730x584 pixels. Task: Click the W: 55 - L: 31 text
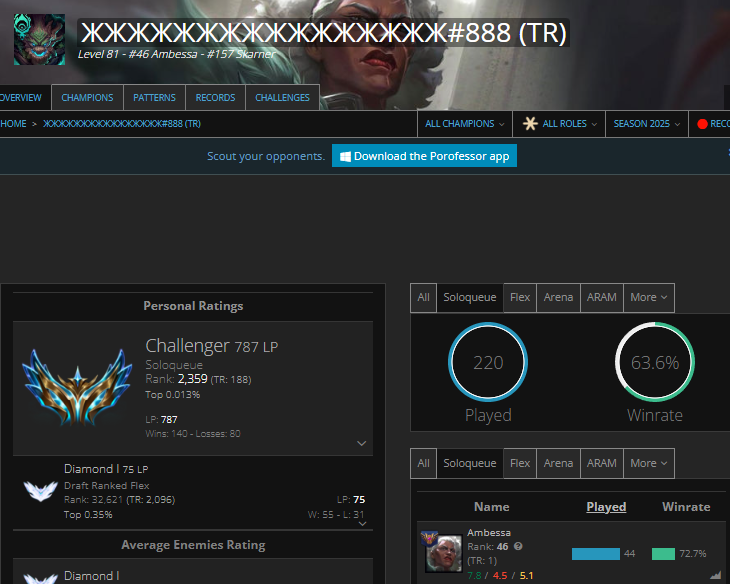pyautogui.click(x=336, y=515)
